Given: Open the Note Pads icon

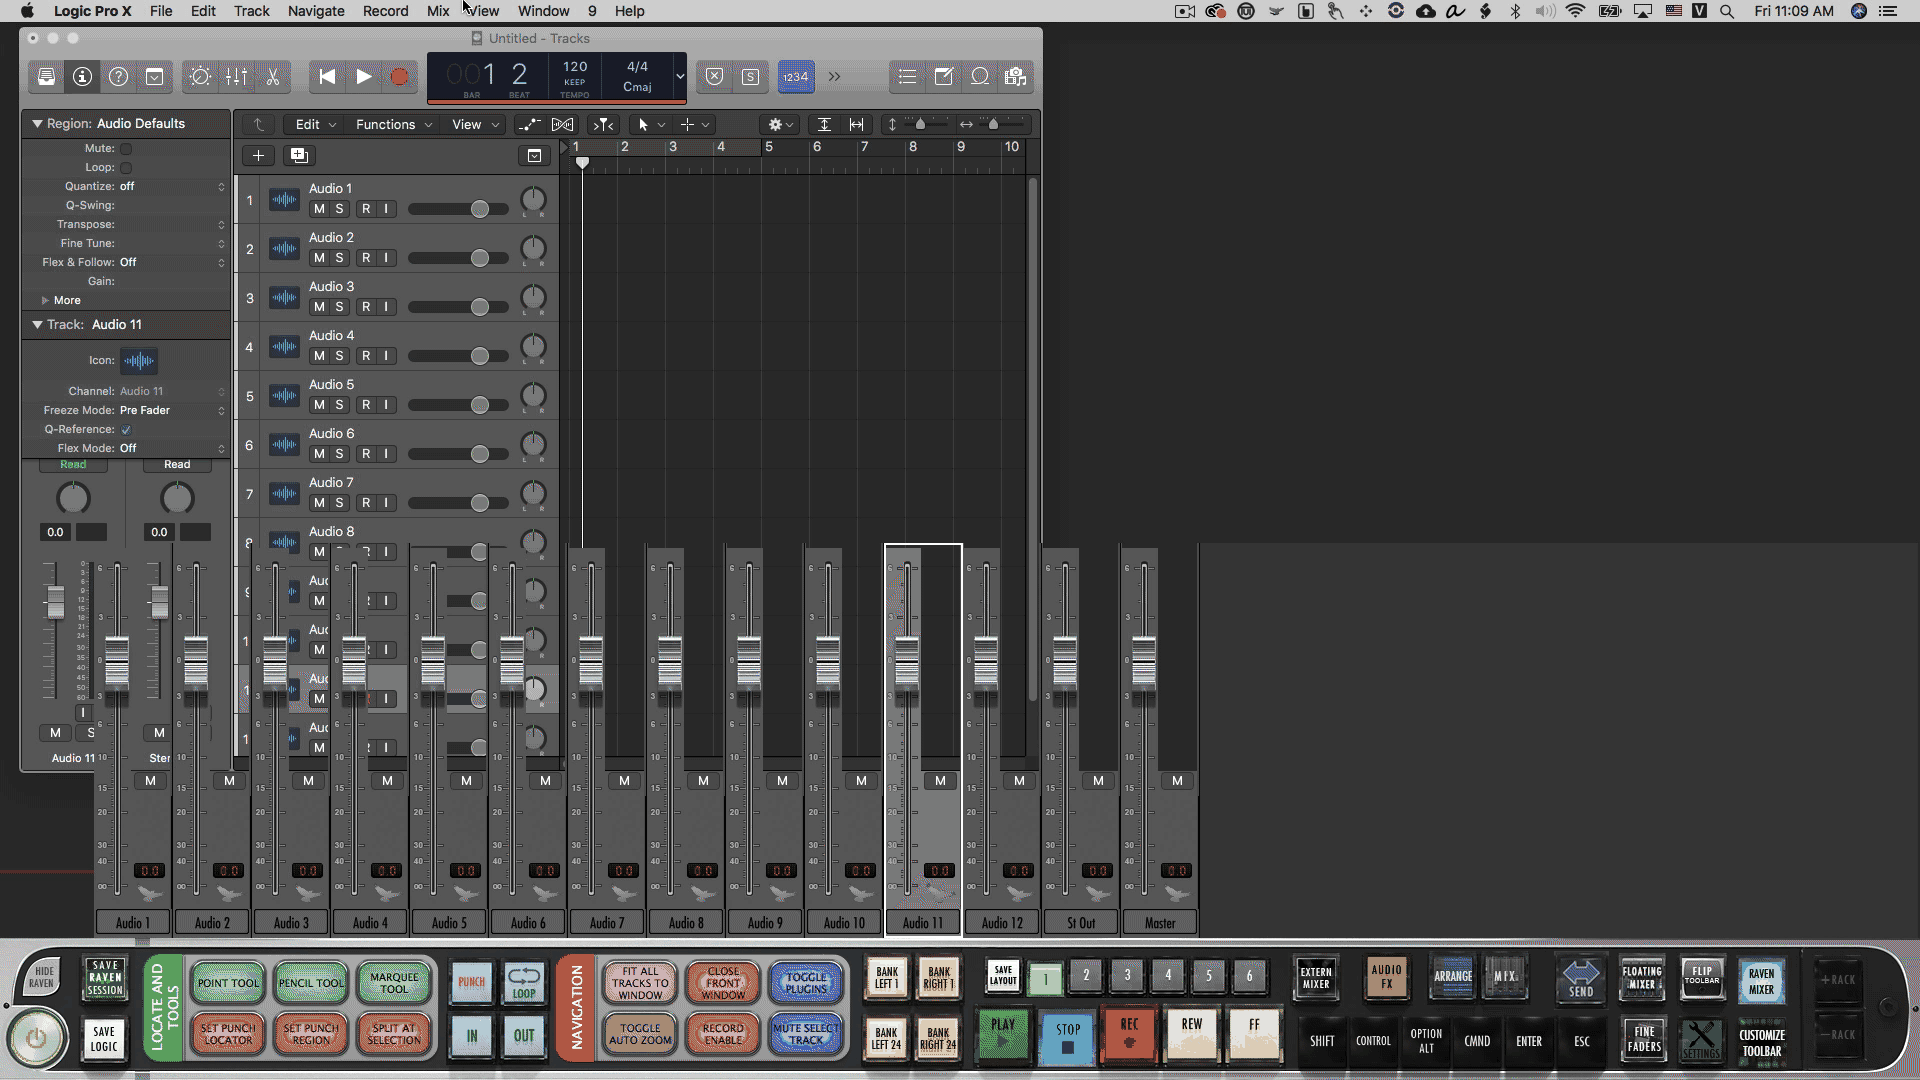Looking at the screenshot, I should 943,77.
